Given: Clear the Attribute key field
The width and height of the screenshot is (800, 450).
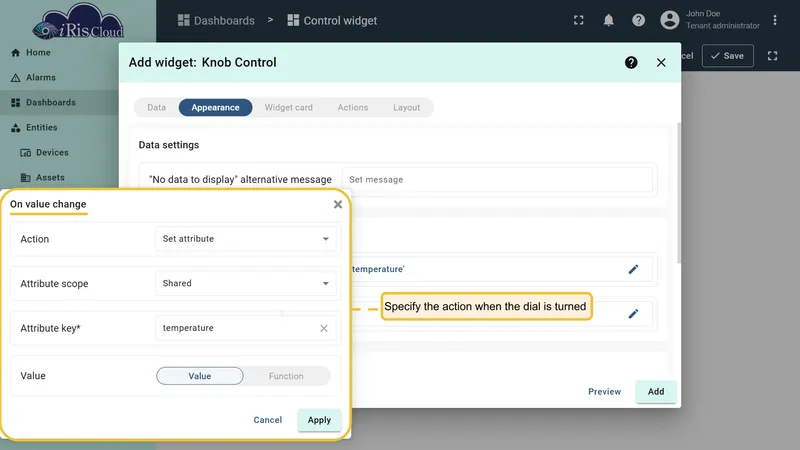Looking at the screenshot, I should [324, 329].
